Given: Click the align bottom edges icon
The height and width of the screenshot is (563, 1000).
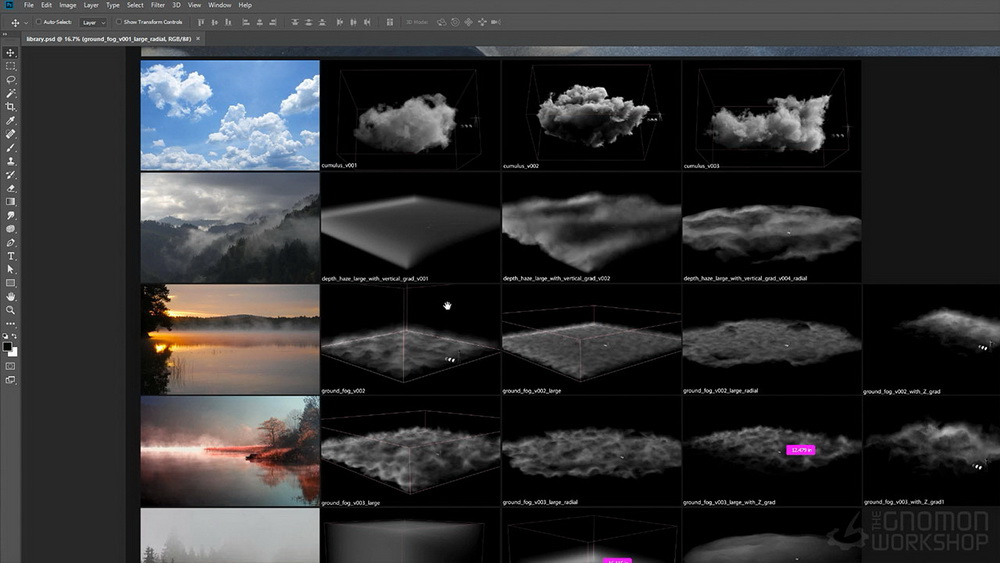Looking at the screenshot, I should tap(228, 22).
